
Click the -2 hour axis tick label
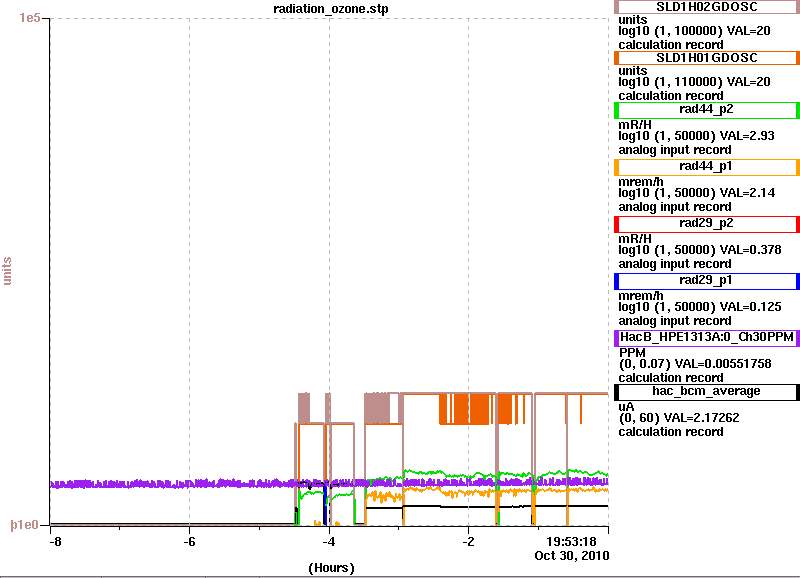(468, 542)
